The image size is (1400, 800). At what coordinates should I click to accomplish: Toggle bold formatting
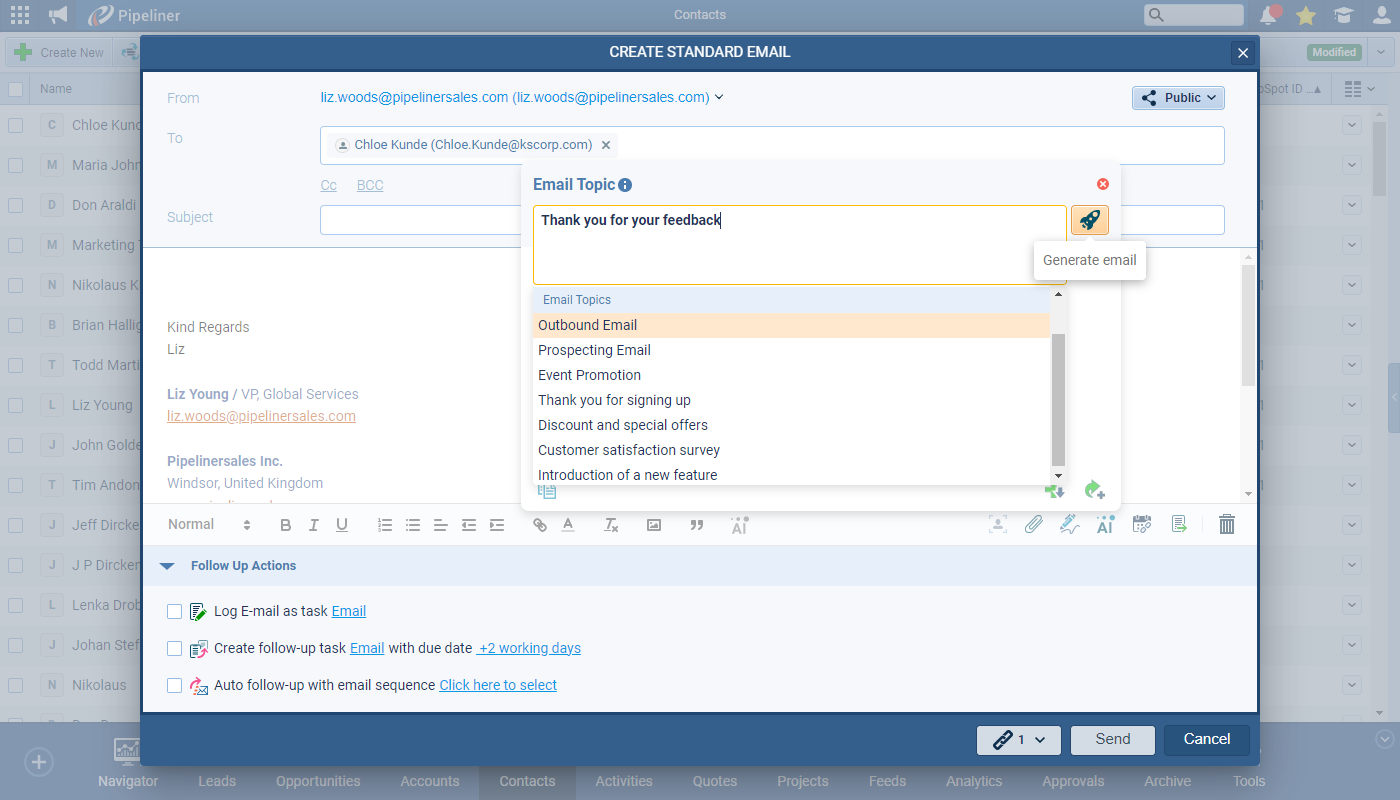pyautogui.click(x=285, y=525)
